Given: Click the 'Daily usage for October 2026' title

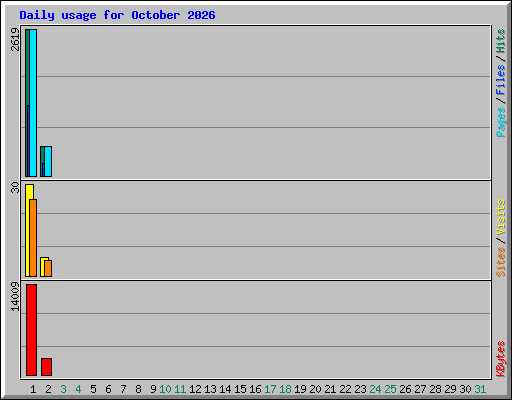Looking at the screenshot, I should coord(117,15).
